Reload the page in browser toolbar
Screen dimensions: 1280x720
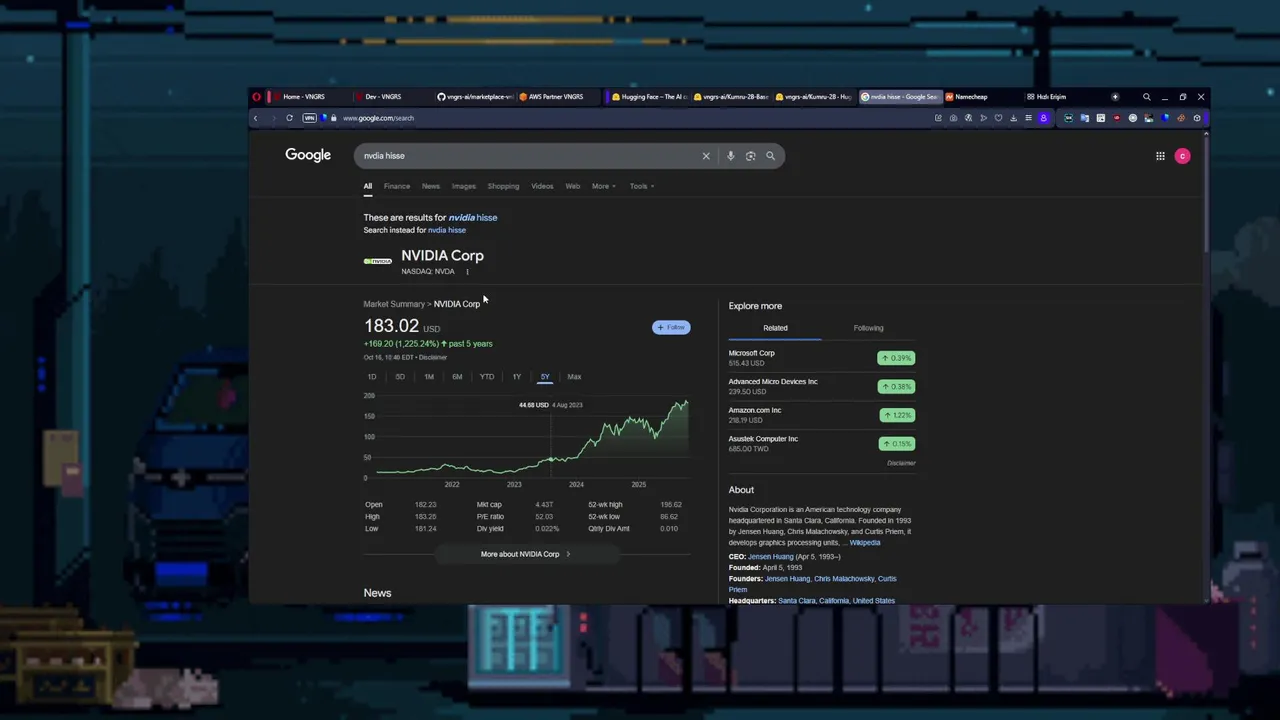pos(289,118)
